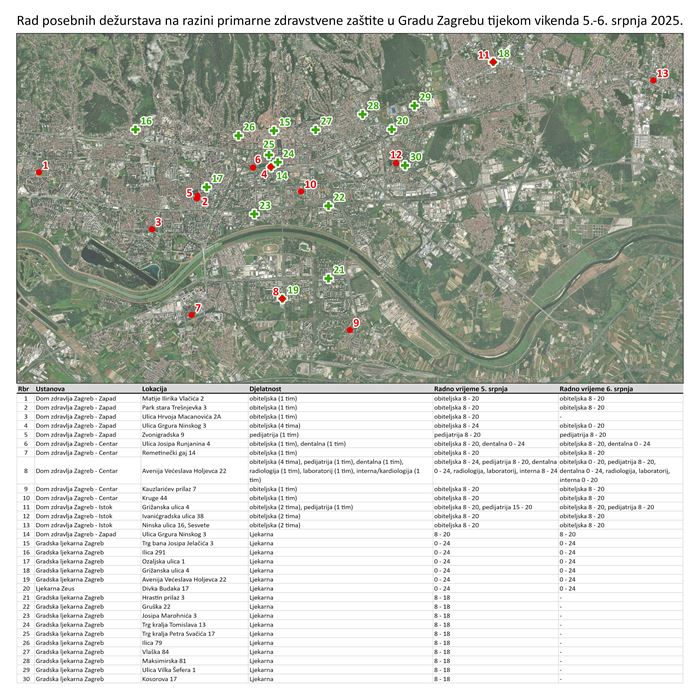The height and width of the screenshot is (700, 700).
Task: Click the Radno vrijeme 6. srpnja header
Action: [596, 387]
